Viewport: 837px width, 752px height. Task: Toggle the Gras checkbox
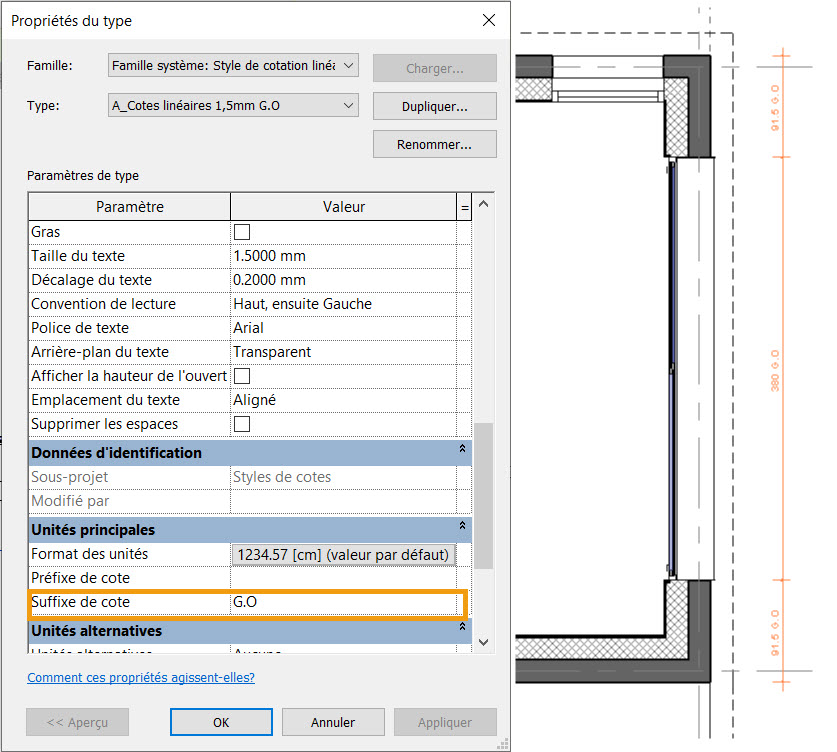click(x=242, y=232)
